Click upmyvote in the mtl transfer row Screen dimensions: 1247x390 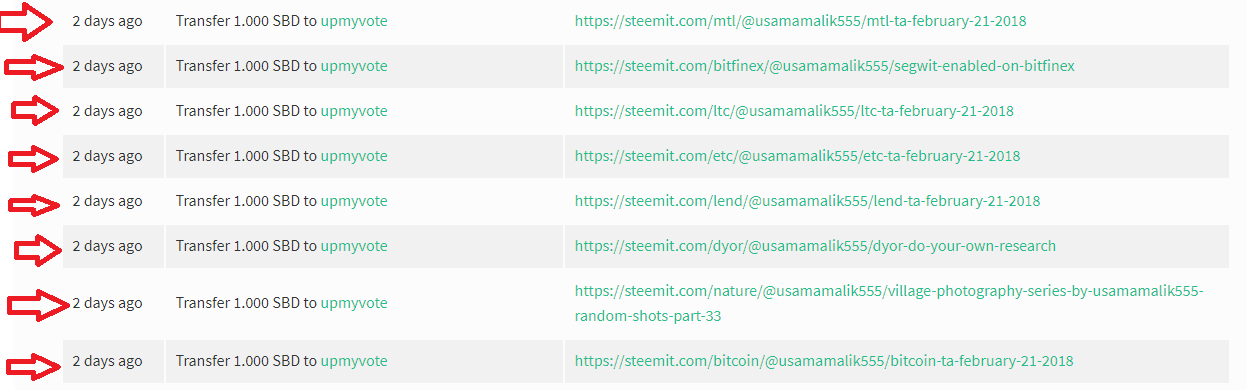coord(354,21)
